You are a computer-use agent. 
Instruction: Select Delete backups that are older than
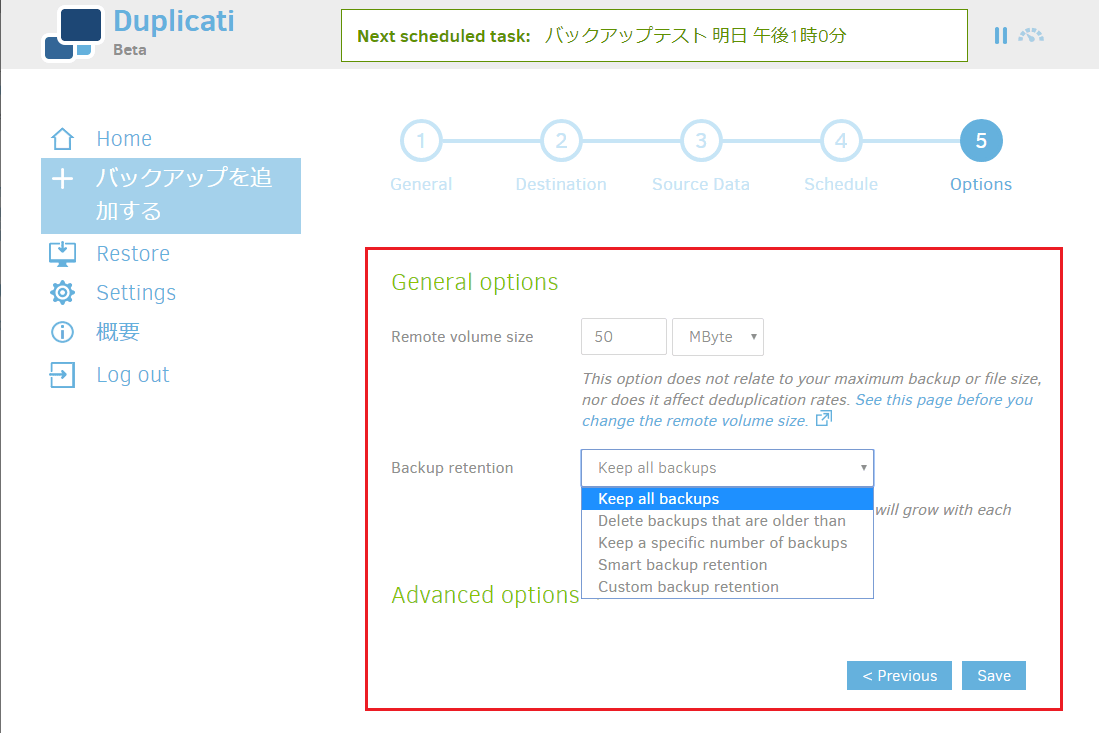point(728,521)
